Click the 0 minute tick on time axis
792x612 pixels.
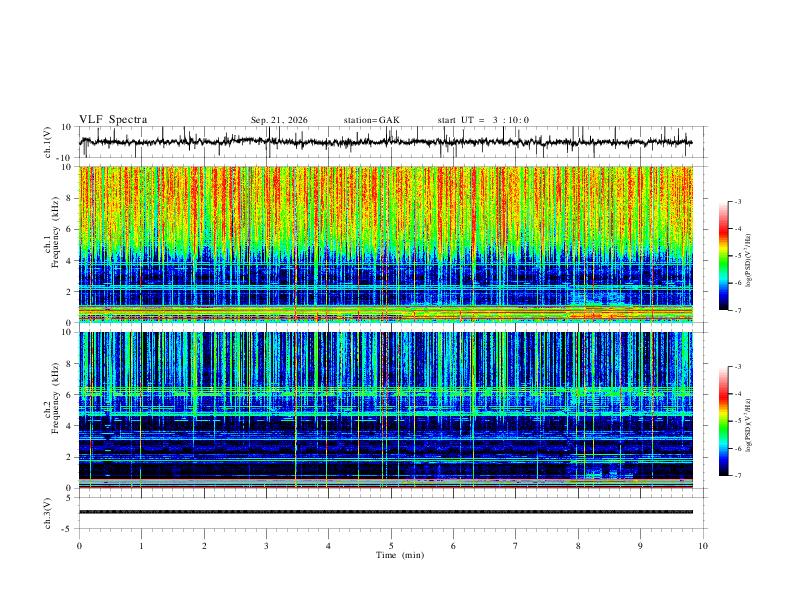pyautogui.click(x=79, y=546)
